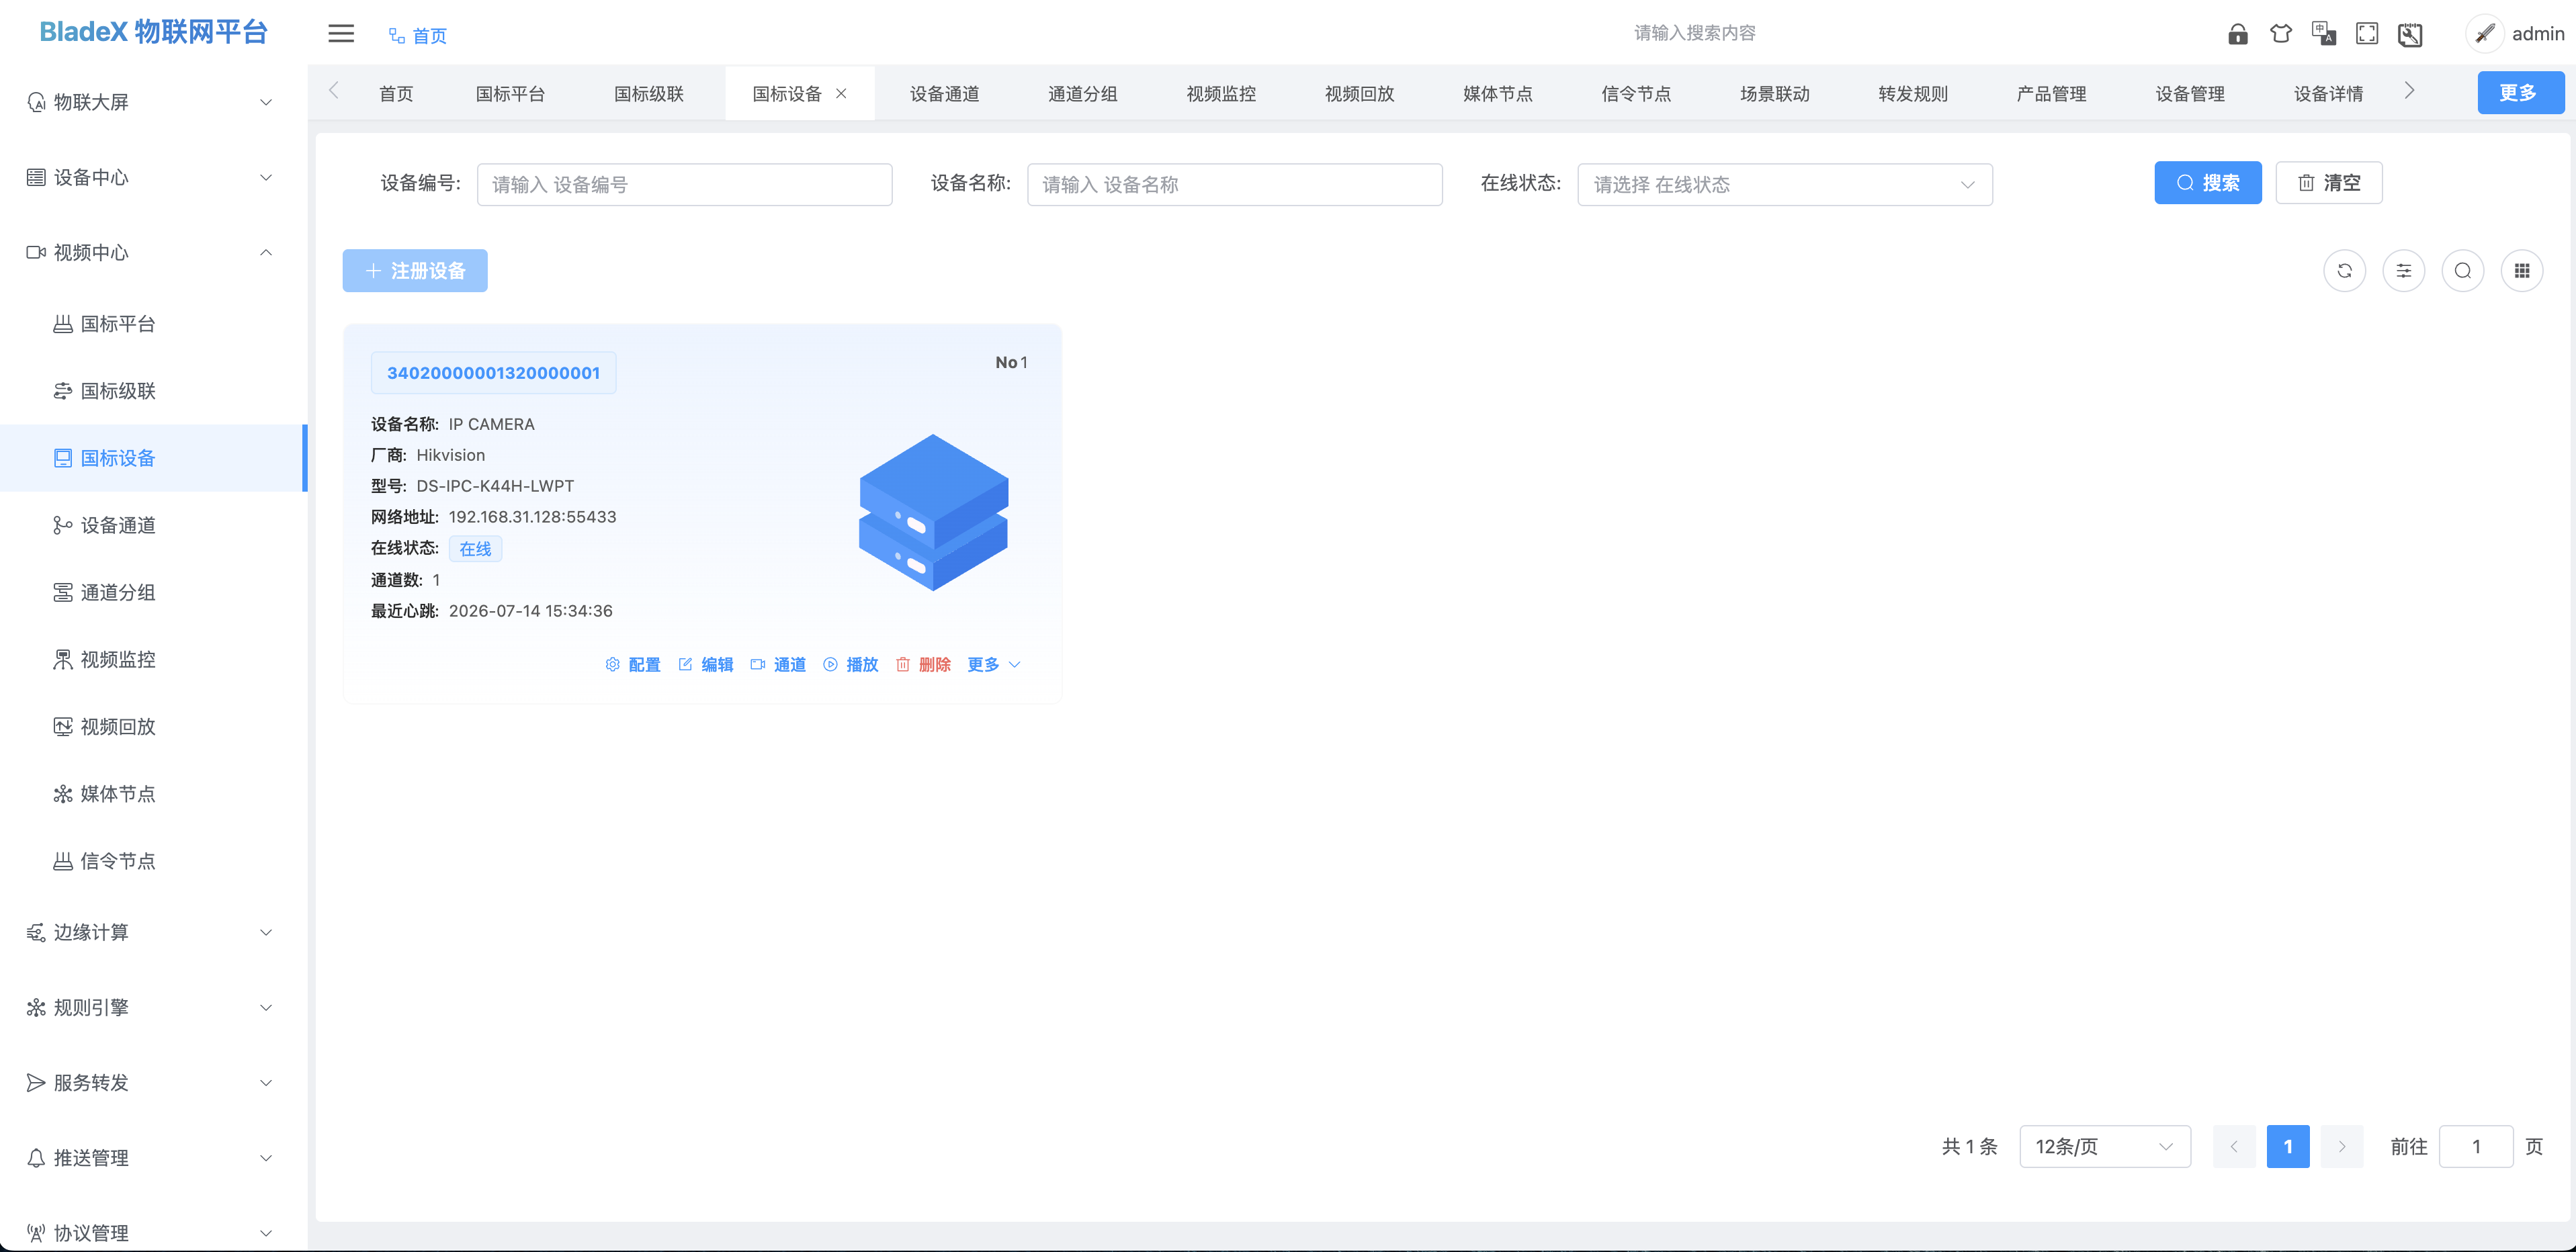Open the theme shirt icon

coord(2280,34)
